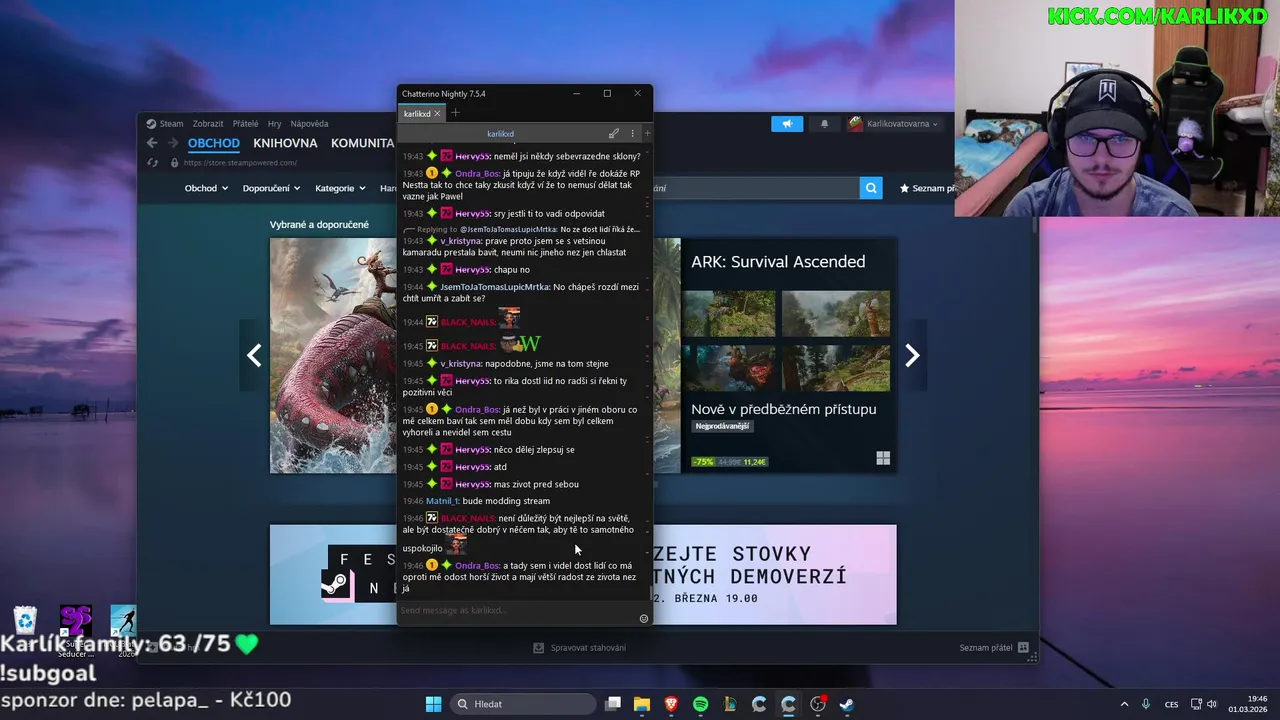Open Brave browser from taskbar
The image size is (1280, 720).
(671, 704)
